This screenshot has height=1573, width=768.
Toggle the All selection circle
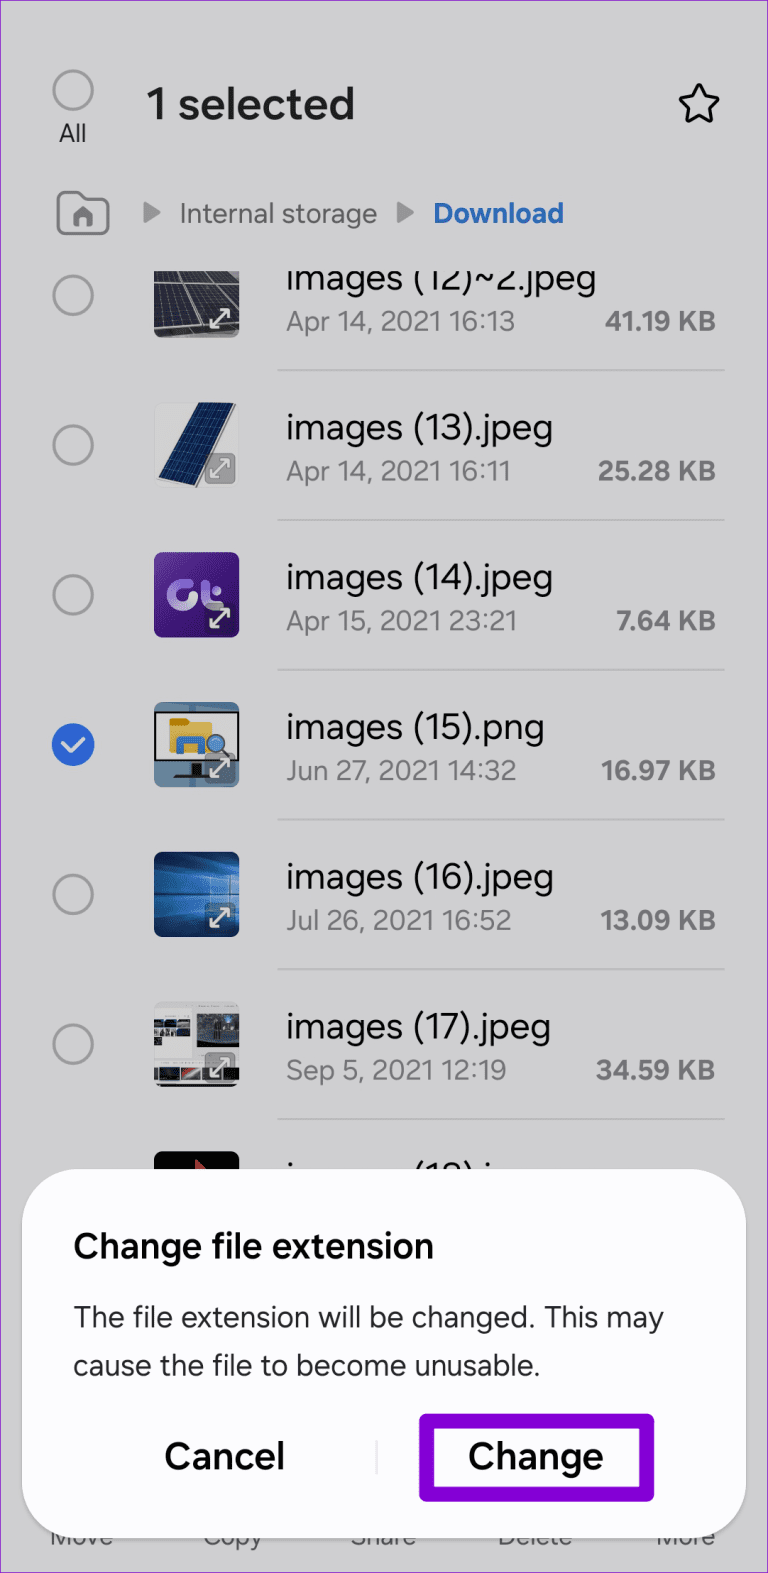pyautogui.click(x=73, y=91)
